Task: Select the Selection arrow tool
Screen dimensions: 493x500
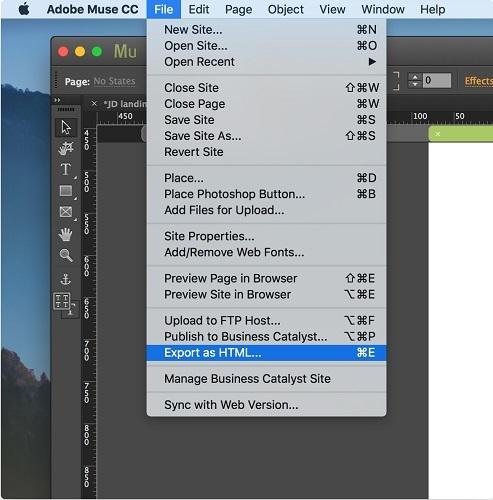Action: point(66,127)
